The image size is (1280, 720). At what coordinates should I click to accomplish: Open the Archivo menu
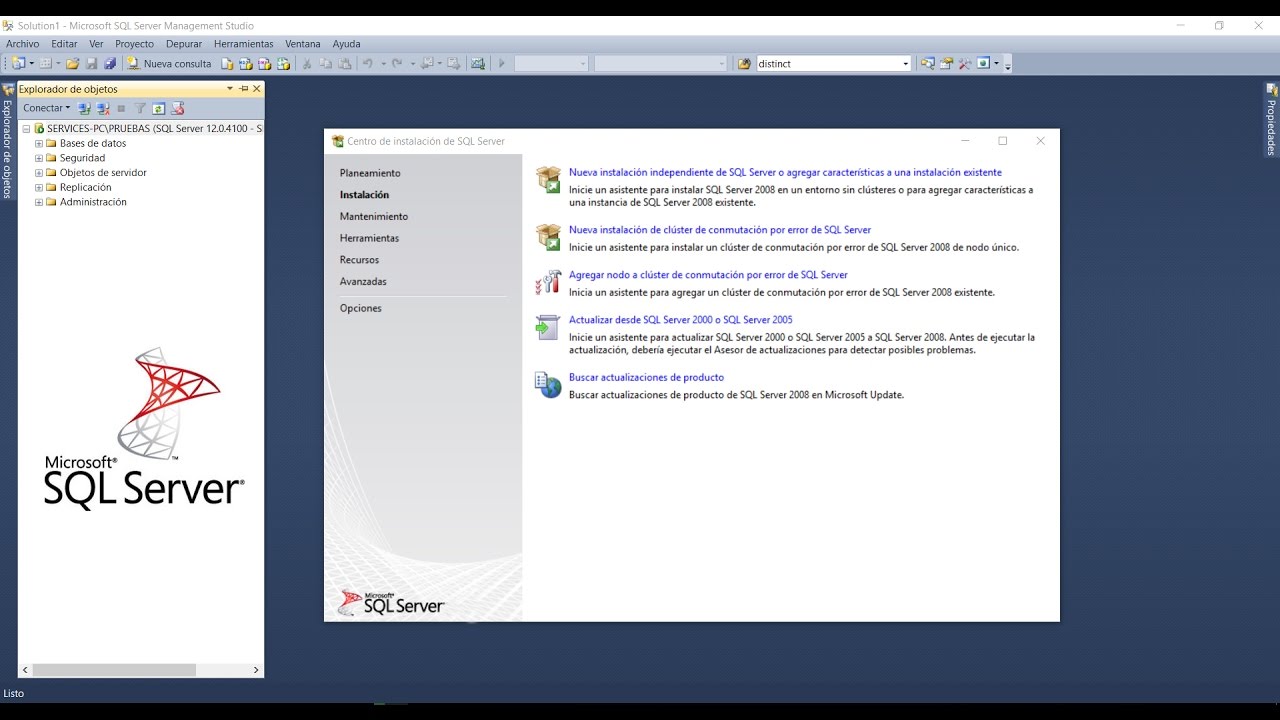(x=23, y=44)
